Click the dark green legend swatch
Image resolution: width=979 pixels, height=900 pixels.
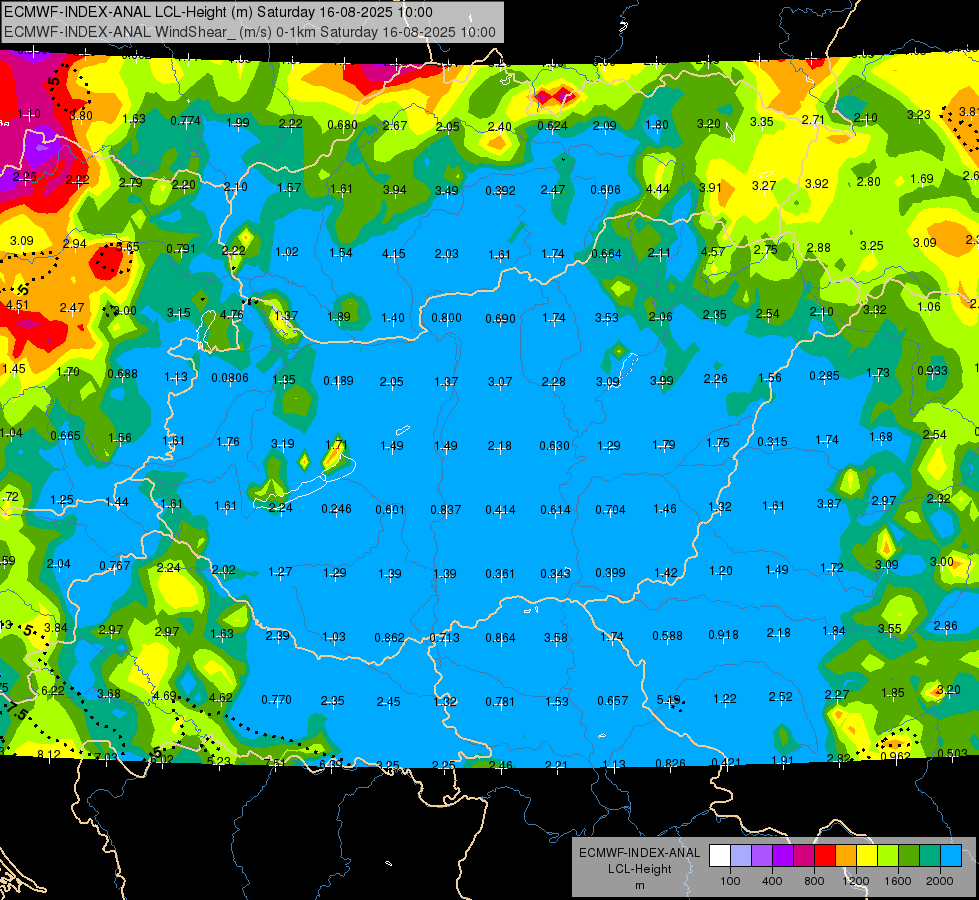point(909,855)
